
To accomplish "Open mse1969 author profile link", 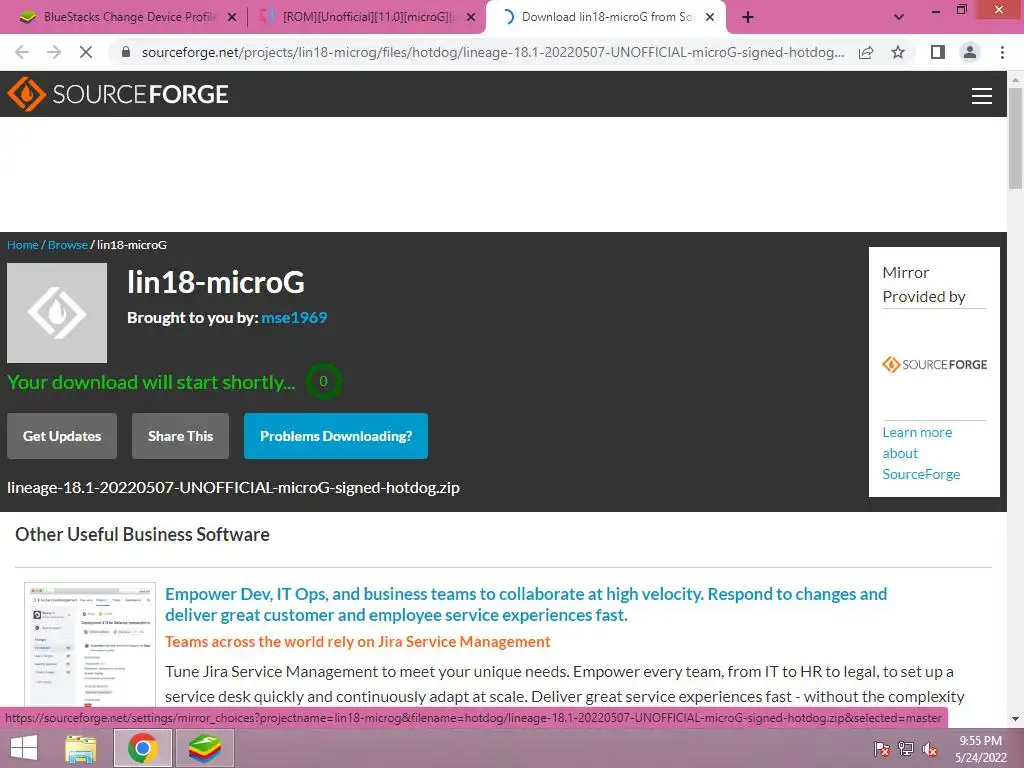I will 294,318.
